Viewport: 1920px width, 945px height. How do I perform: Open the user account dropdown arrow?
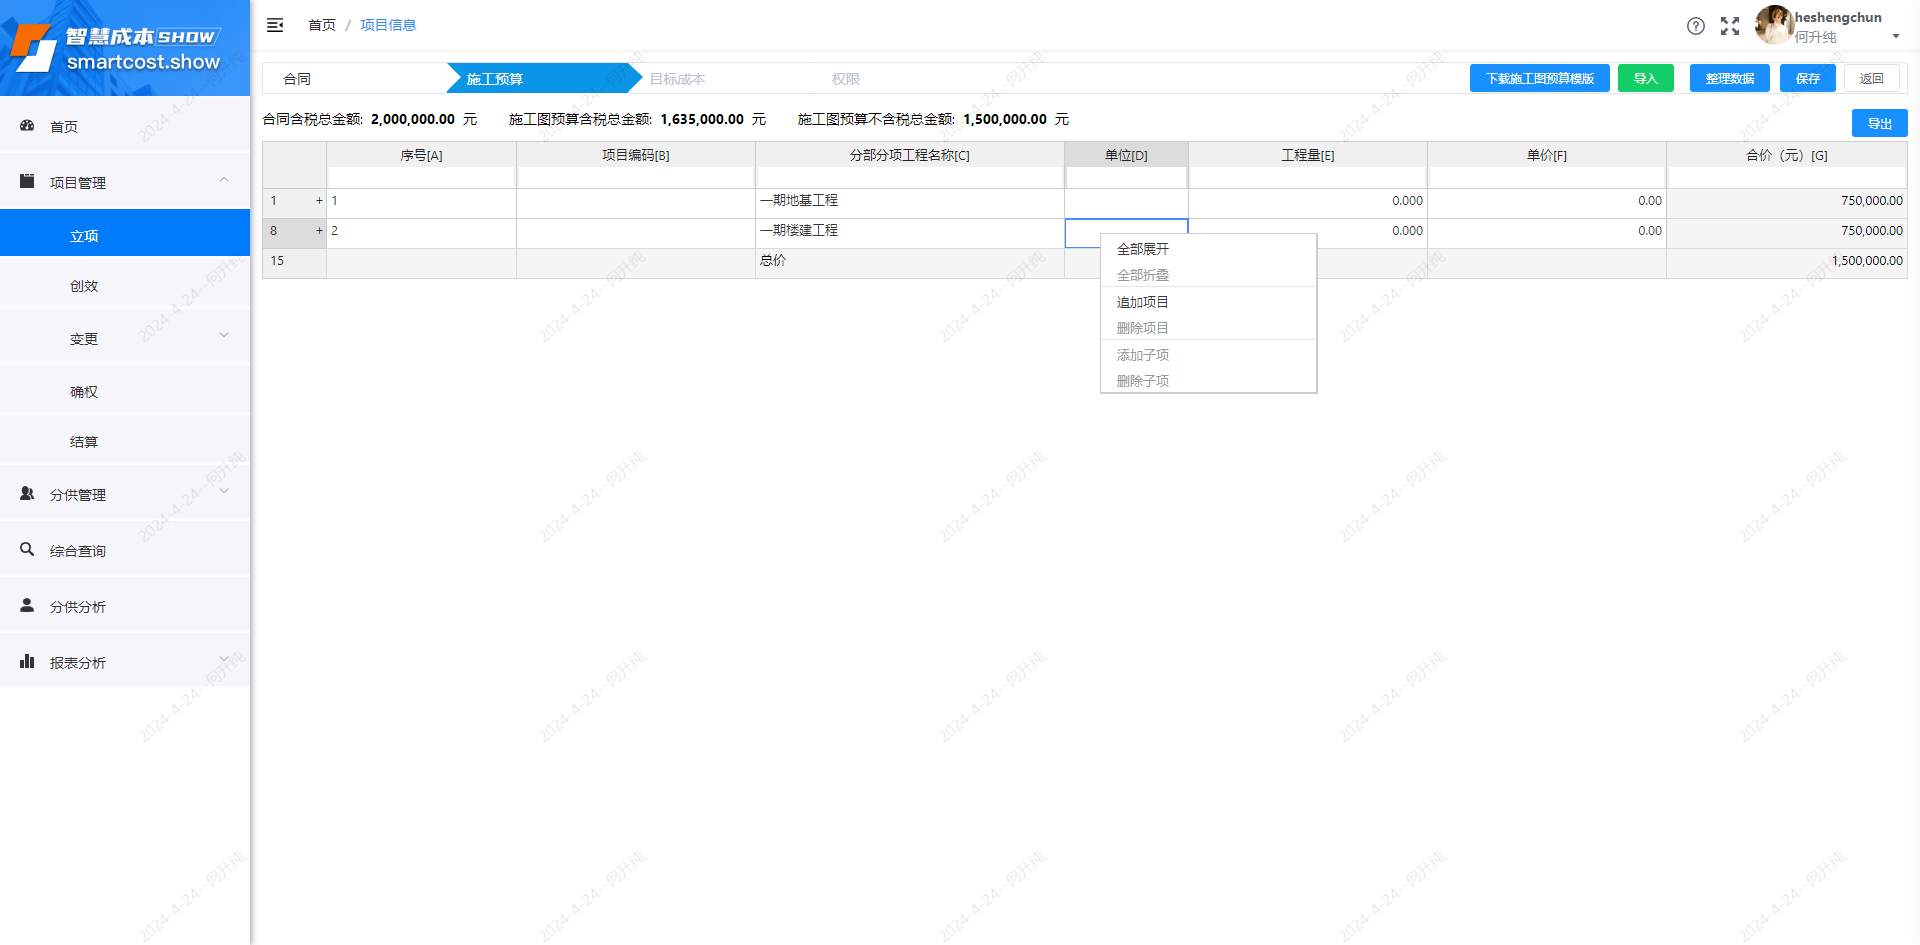(1895, 37)
